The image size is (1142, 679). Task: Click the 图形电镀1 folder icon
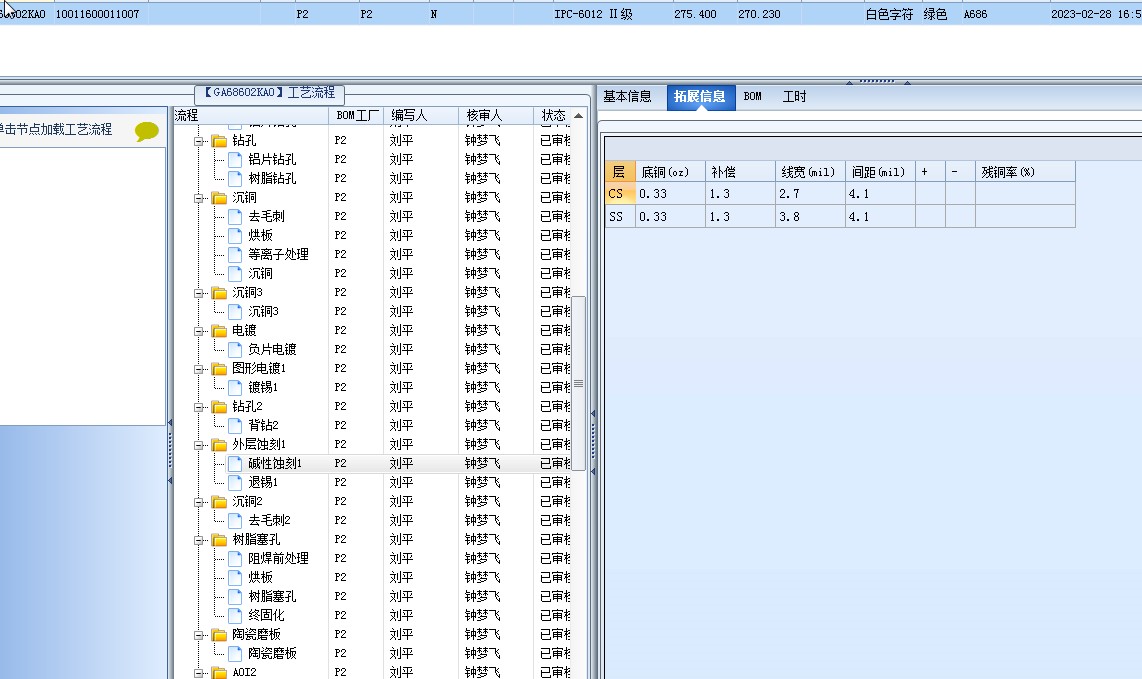[219, 368]
